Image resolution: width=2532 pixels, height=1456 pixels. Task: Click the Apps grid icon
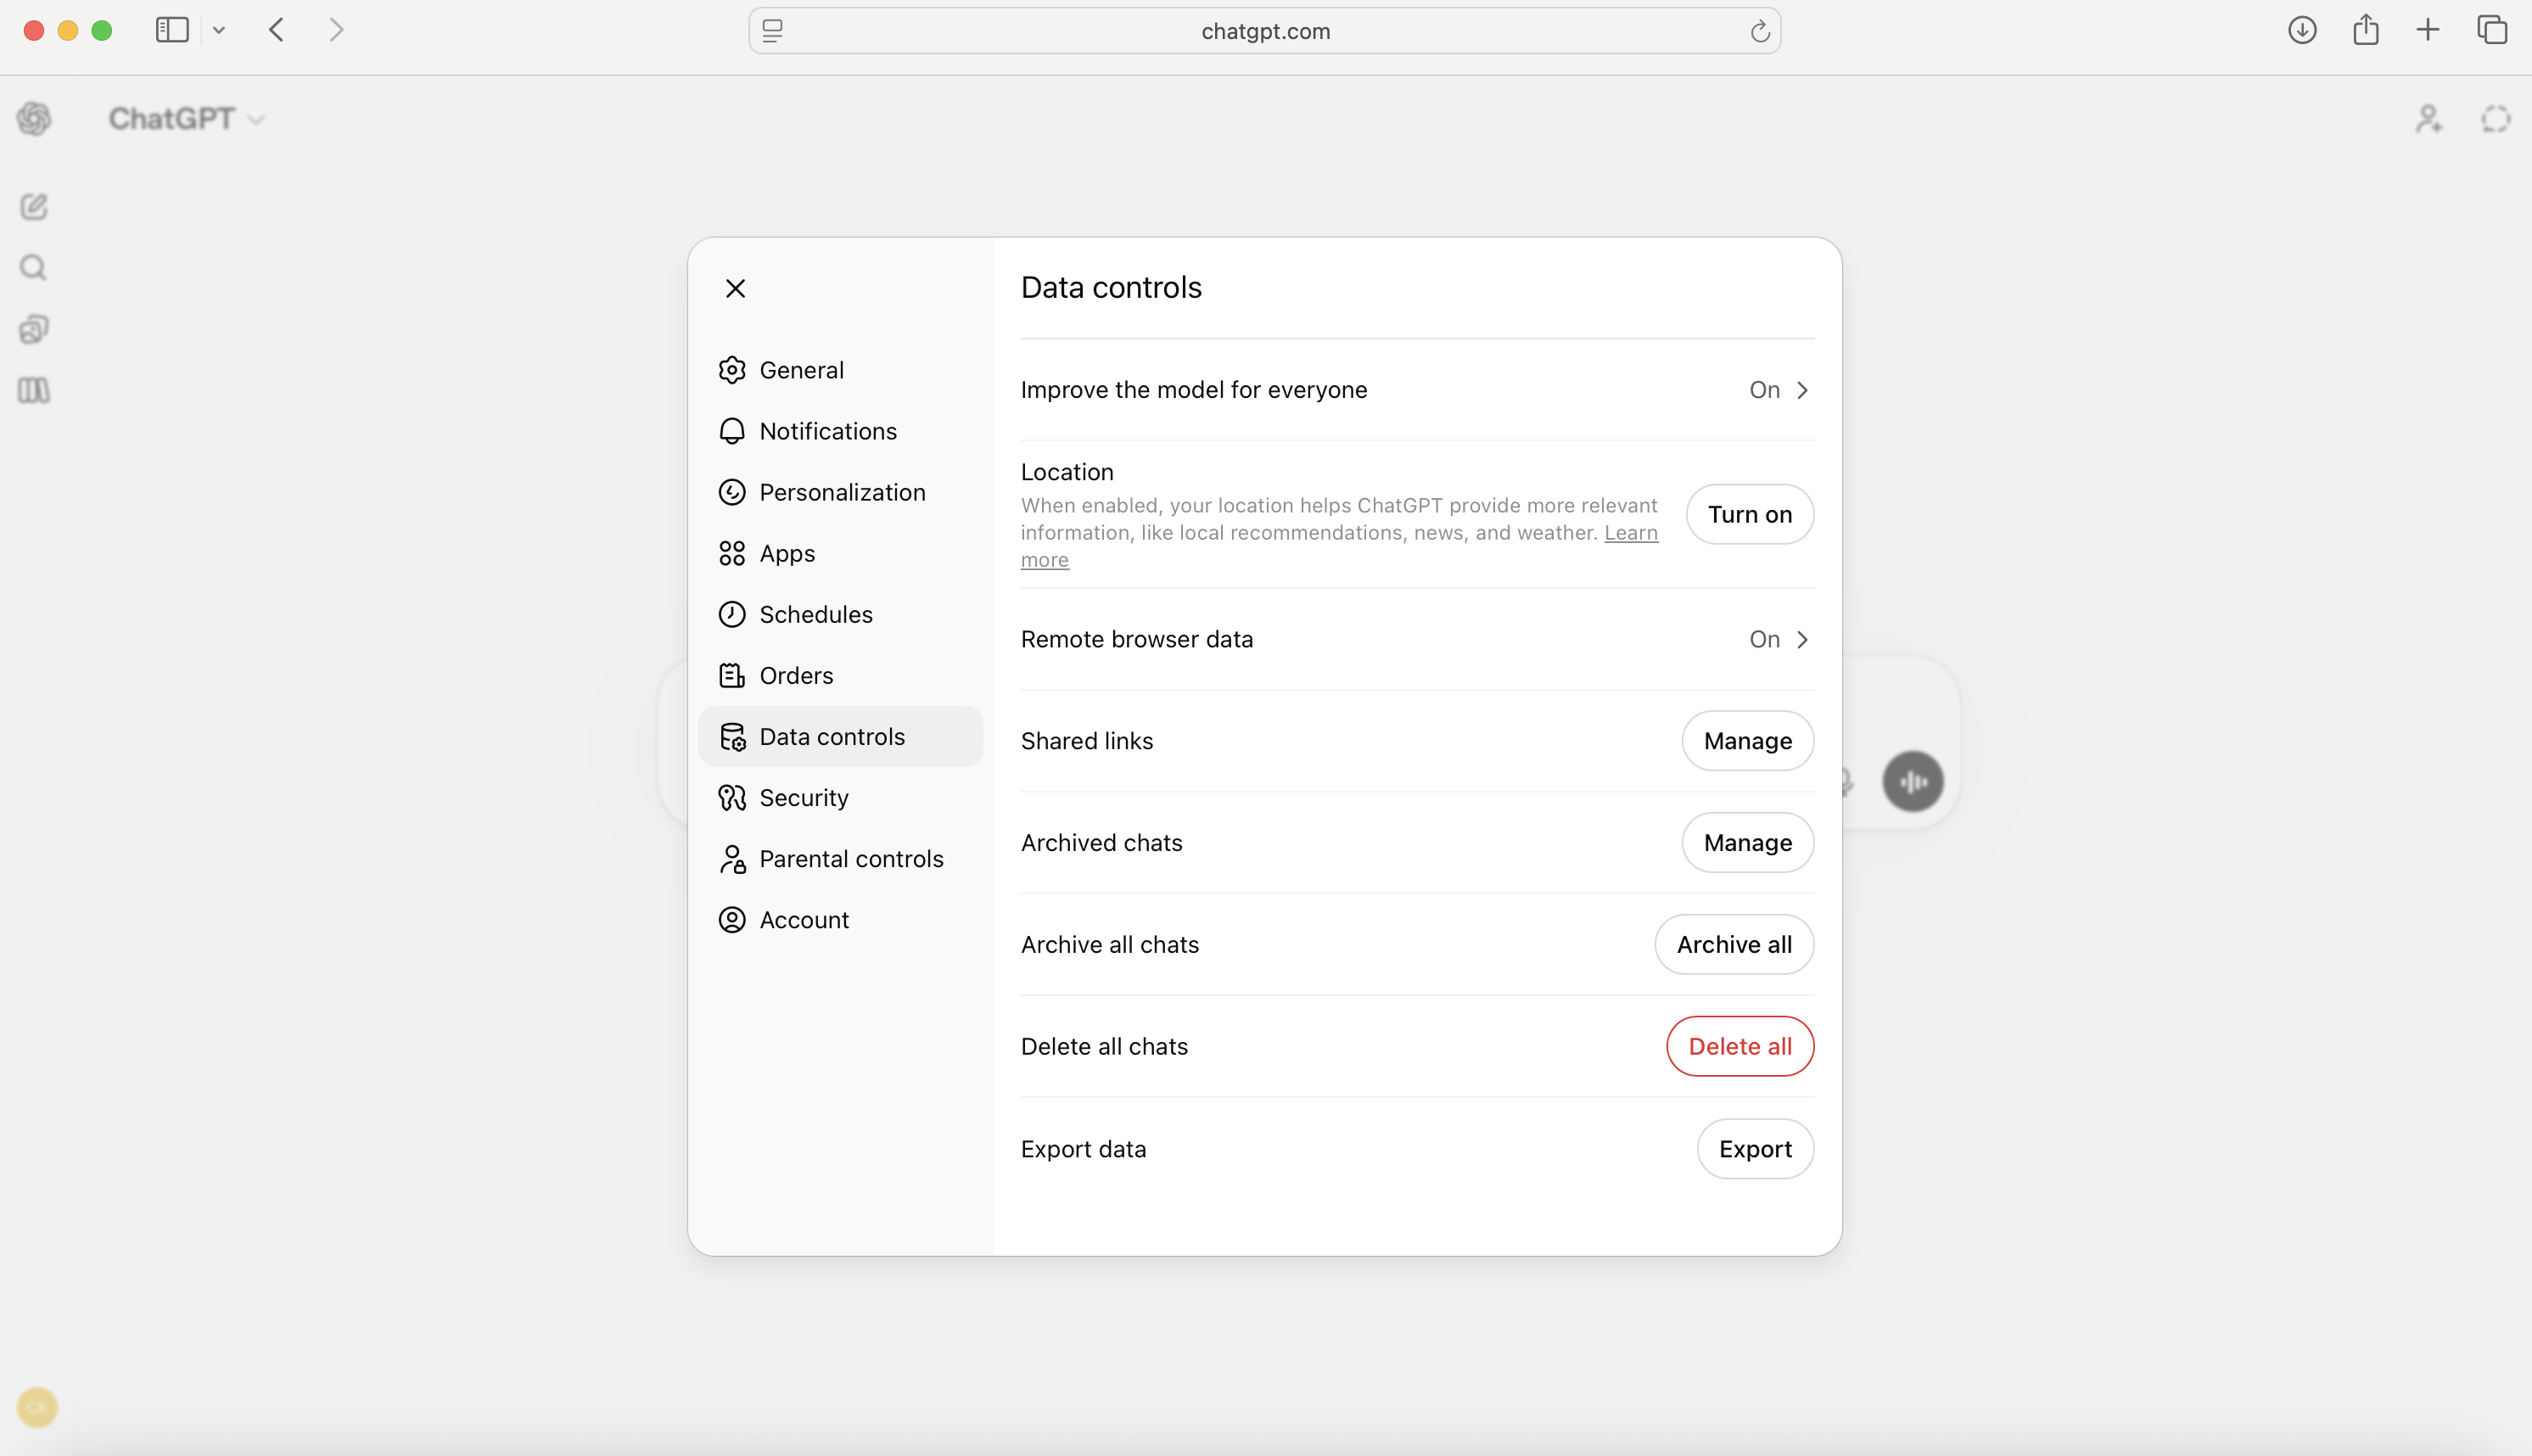point(732,553)
